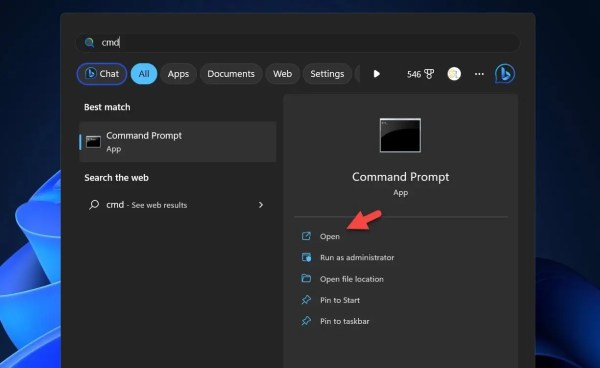Open the user profile avatar
600x368 pixels.
pyautogui.click(x=454, y=74)
